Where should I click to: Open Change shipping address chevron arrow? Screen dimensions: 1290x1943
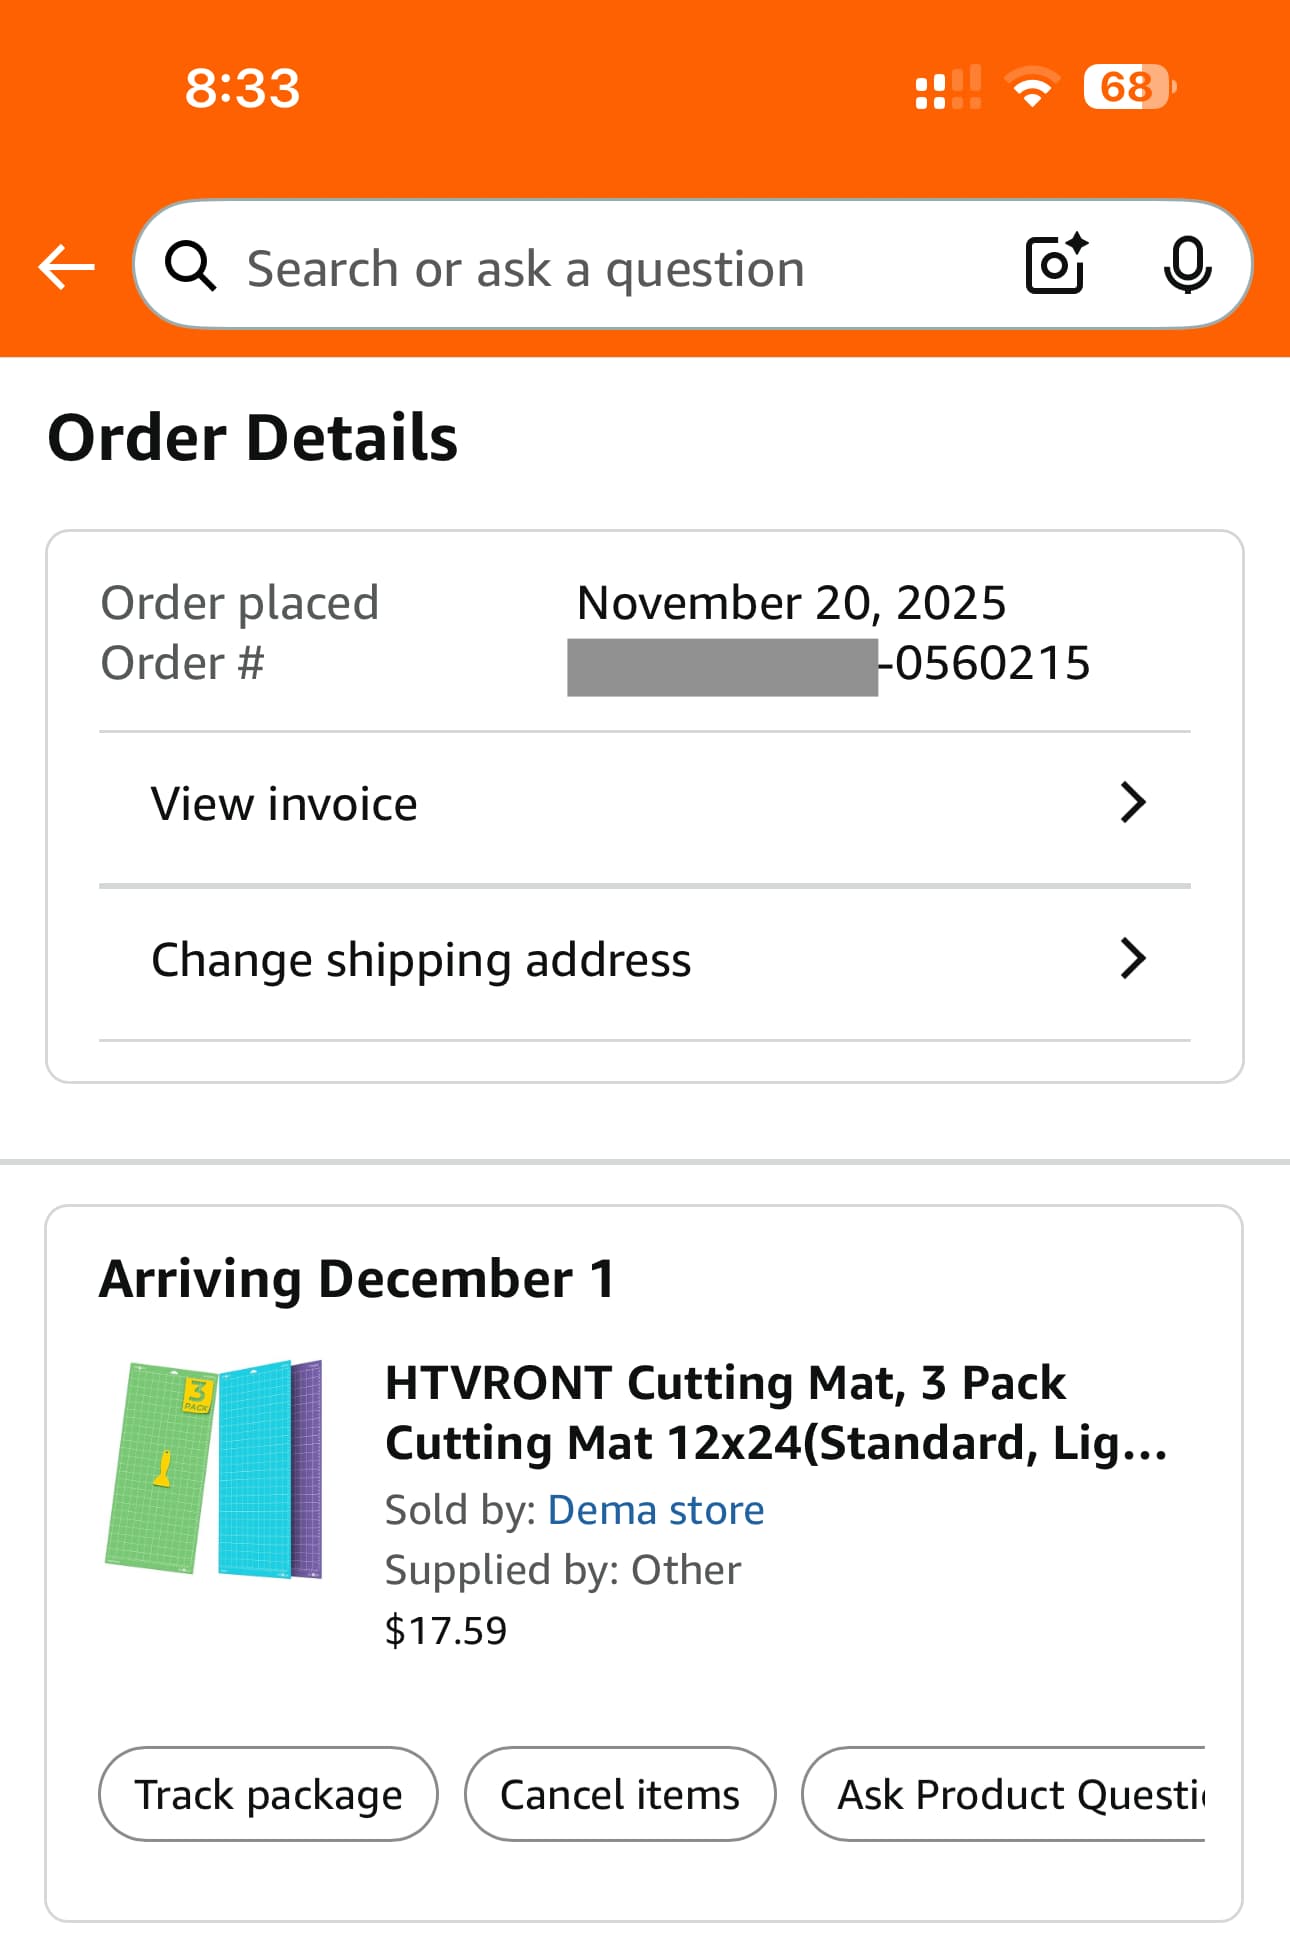click(x=1132, y=959)
